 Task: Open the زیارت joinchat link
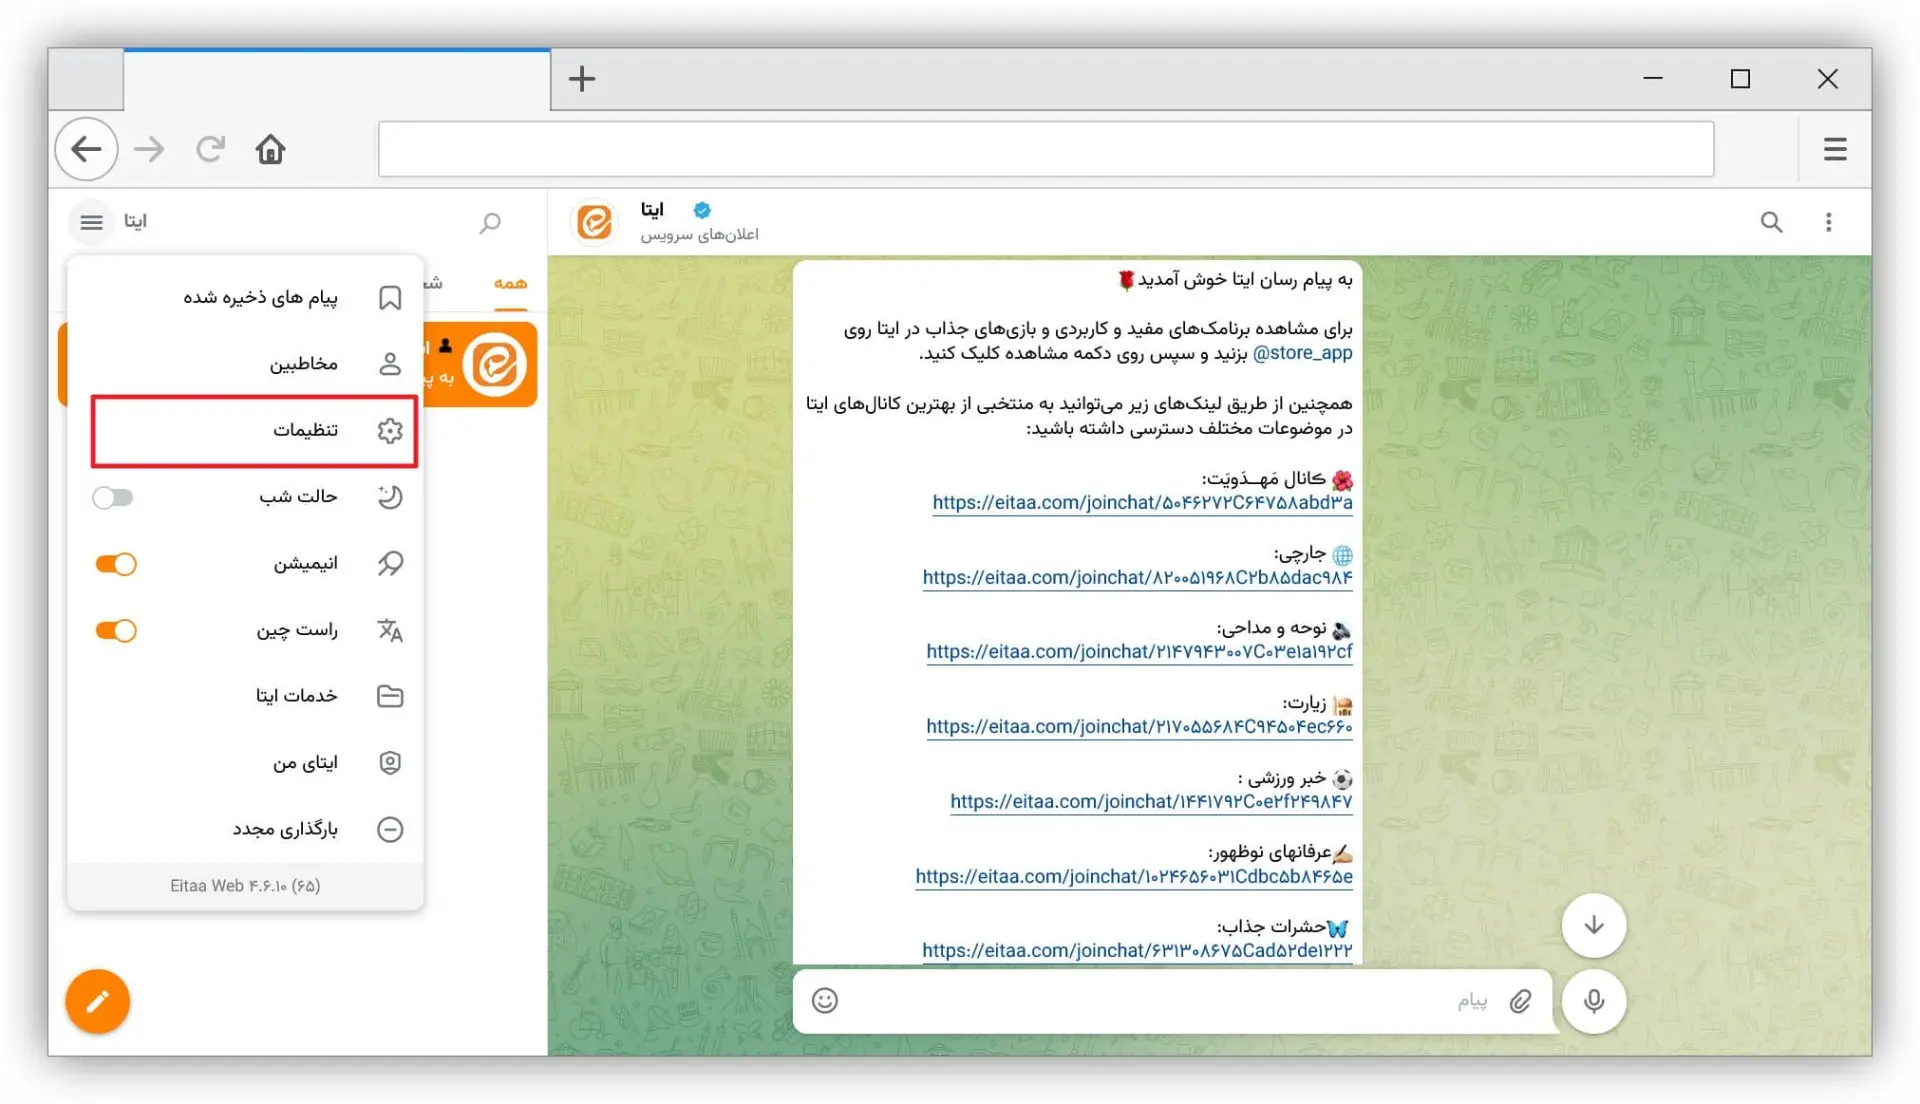coord(1139,727)
